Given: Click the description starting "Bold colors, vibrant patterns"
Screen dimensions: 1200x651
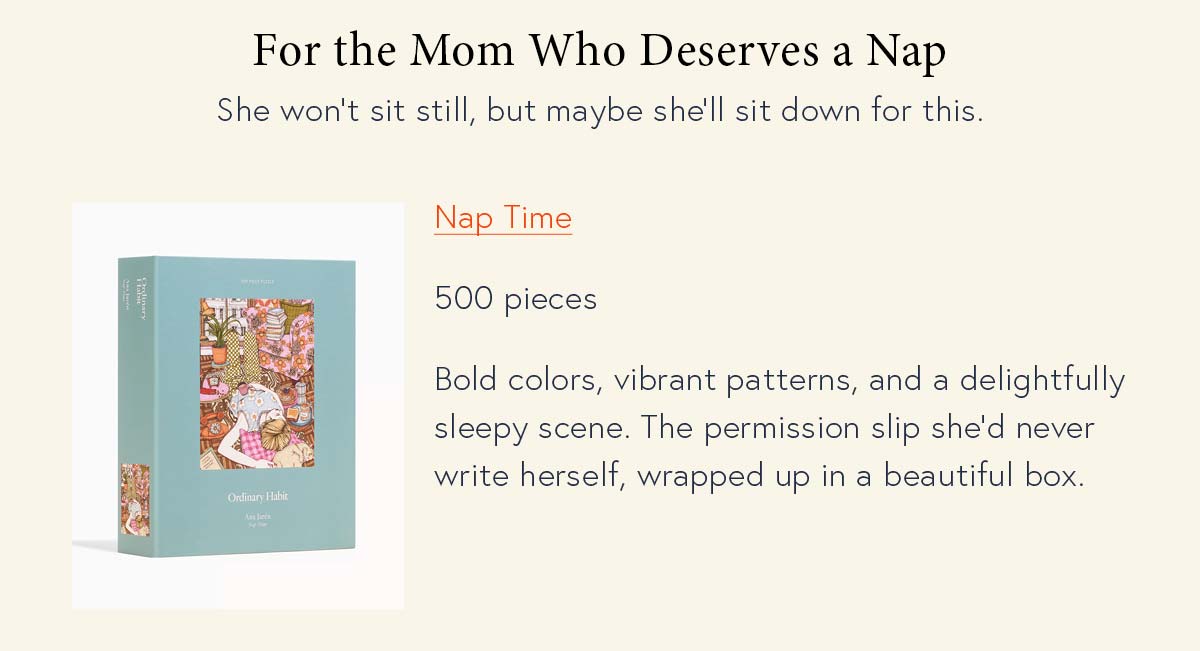Looking at the screenshot, I should (780, 427).
